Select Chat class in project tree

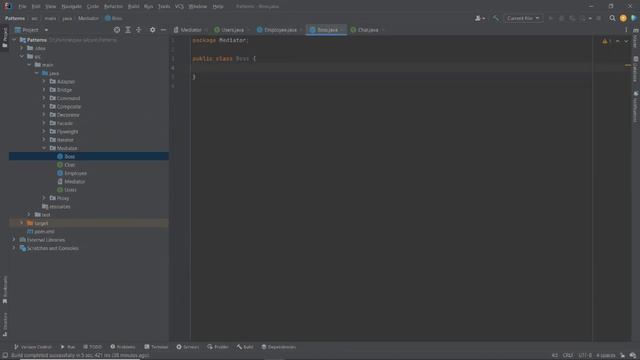pos(70,165)
